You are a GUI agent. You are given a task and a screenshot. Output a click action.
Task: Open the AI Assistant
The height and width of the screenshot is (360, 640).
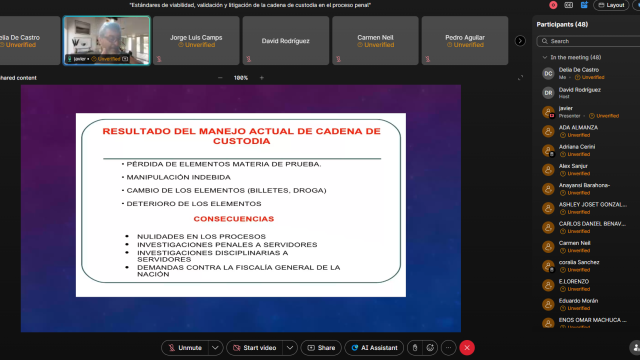click(374, 348)
